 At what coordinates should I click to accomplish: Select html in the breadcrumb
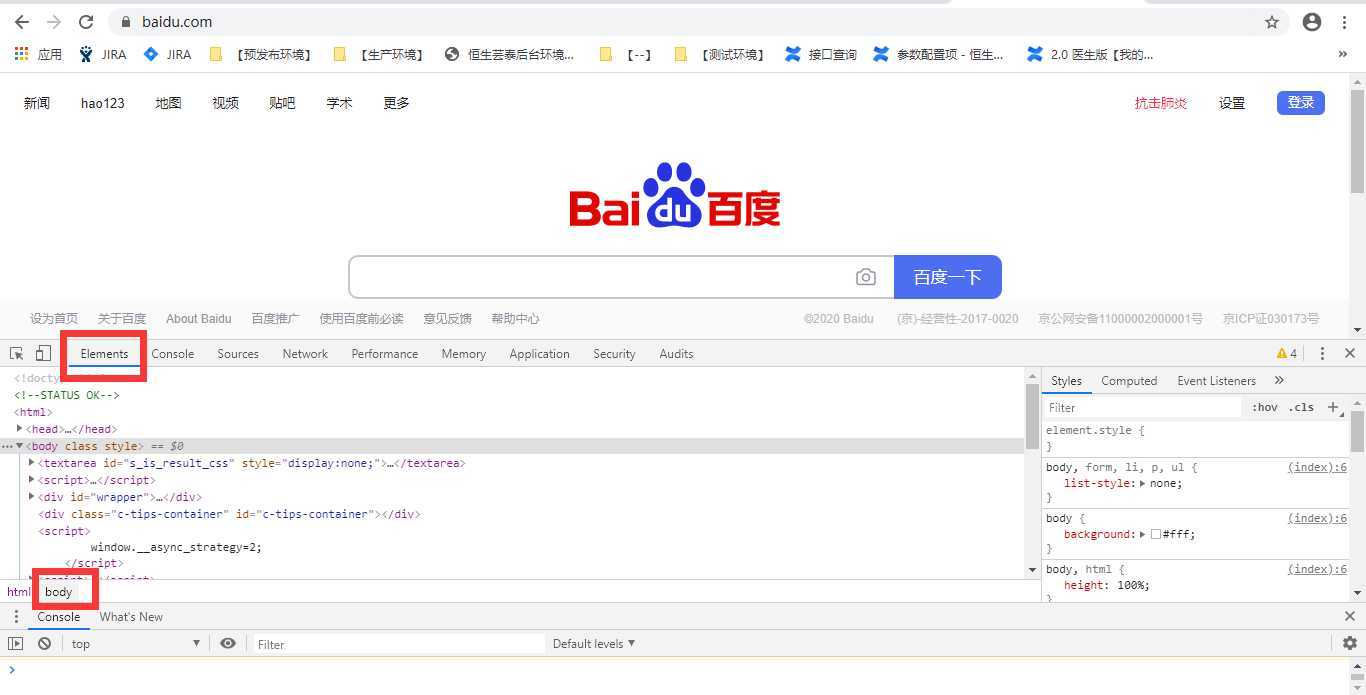(18, 591)
